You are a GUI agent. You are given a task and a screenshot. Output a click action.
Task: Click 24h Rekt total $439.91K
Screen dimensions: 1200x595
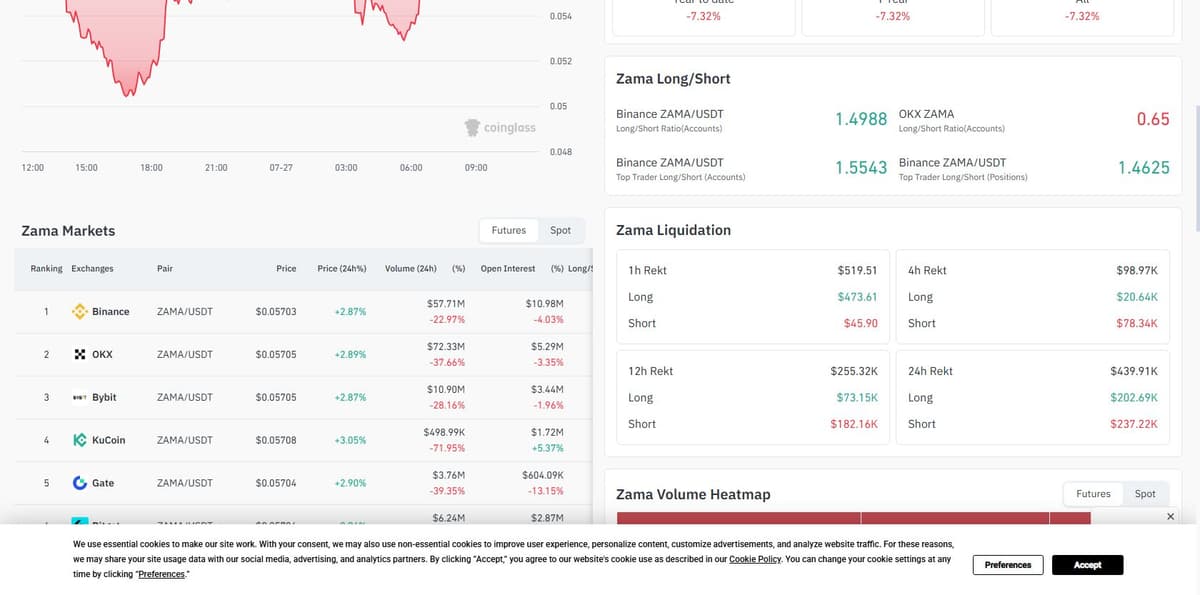[x=1134, y=371]
